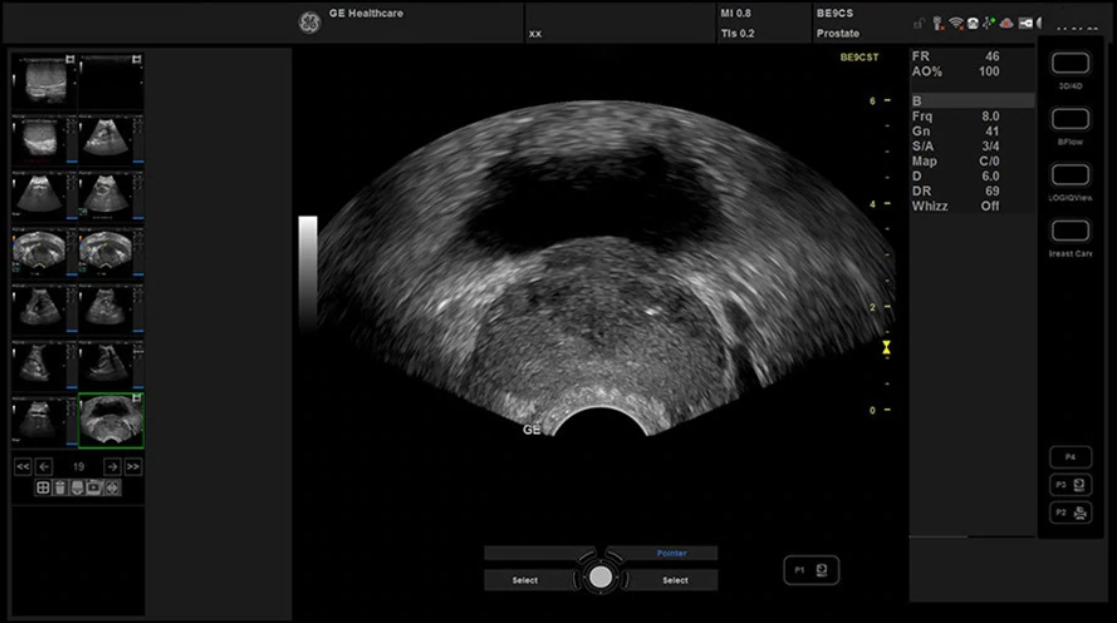
Task: Click the trackball center button
Action: click(x=600, y=577)
